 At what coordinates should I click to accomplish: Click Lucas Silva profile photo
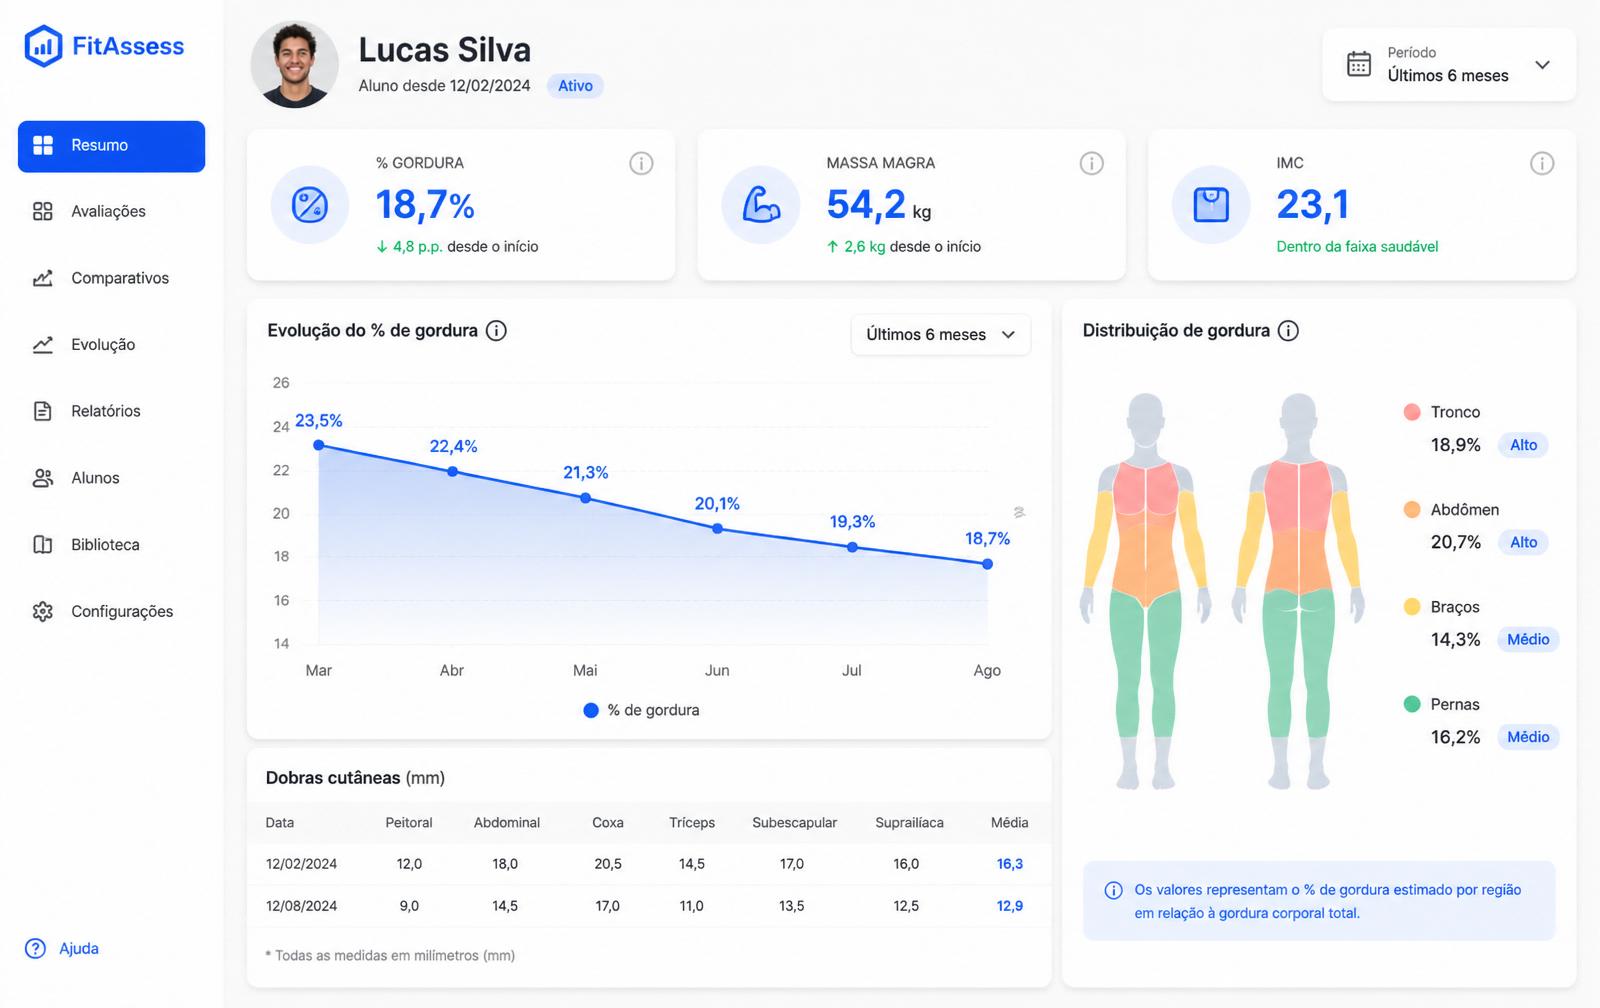[x=294, y=64]
